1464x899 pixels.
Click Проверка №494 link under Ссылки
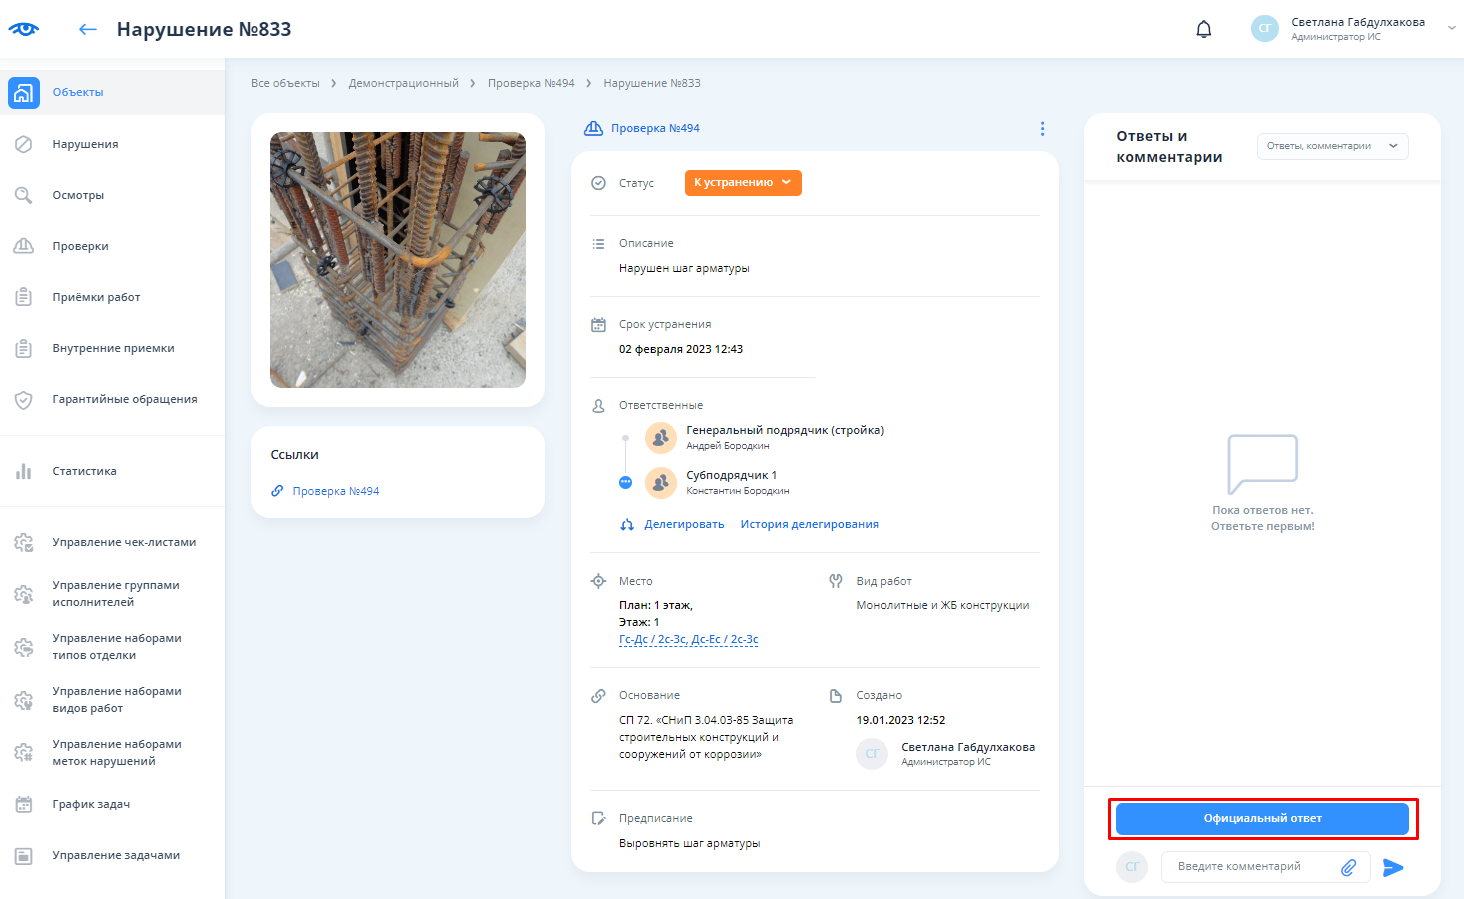click(x=335, y=491)
